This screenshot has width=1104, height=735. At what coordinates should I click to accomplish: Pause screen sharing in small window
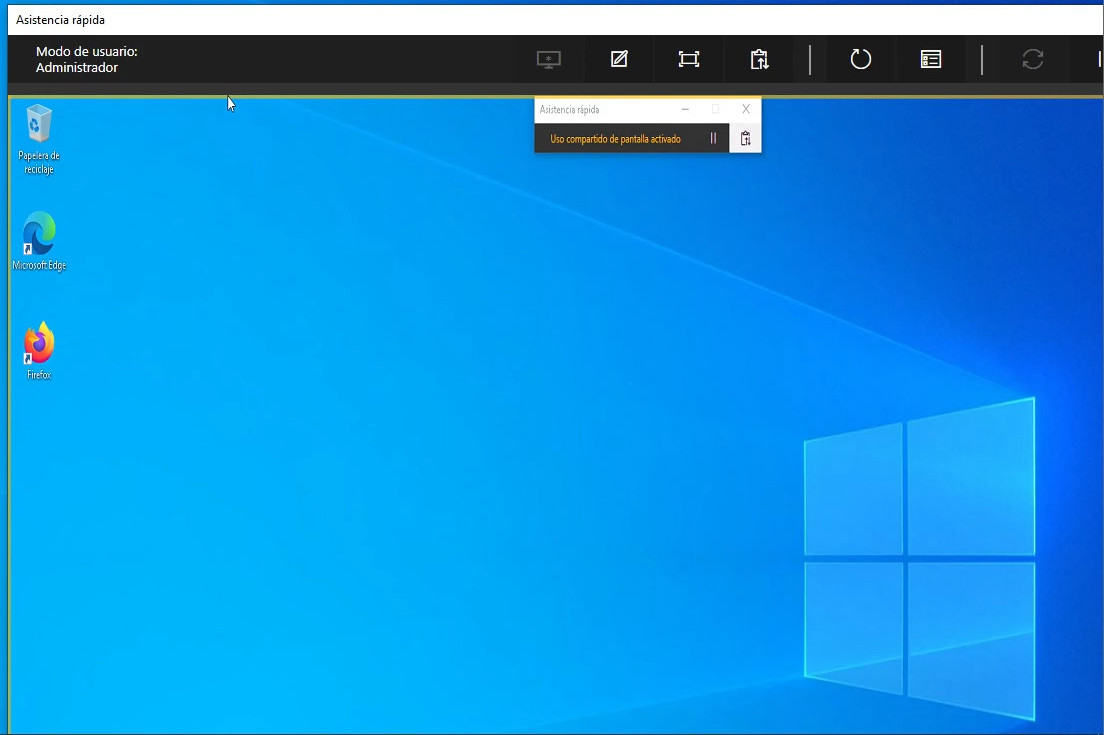[x=713, y=139]
